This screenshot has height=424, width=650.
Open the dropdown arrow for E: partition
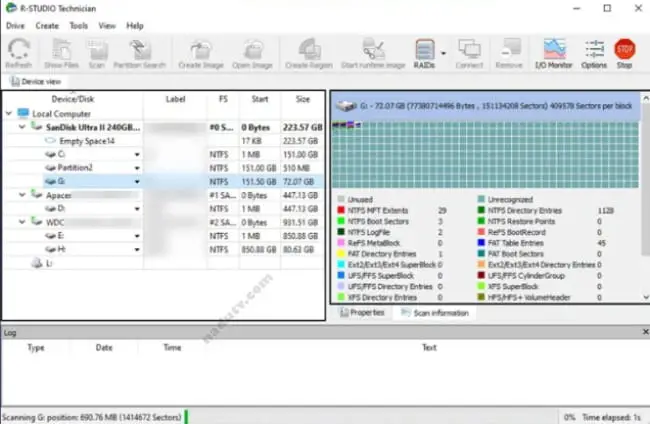137,236
